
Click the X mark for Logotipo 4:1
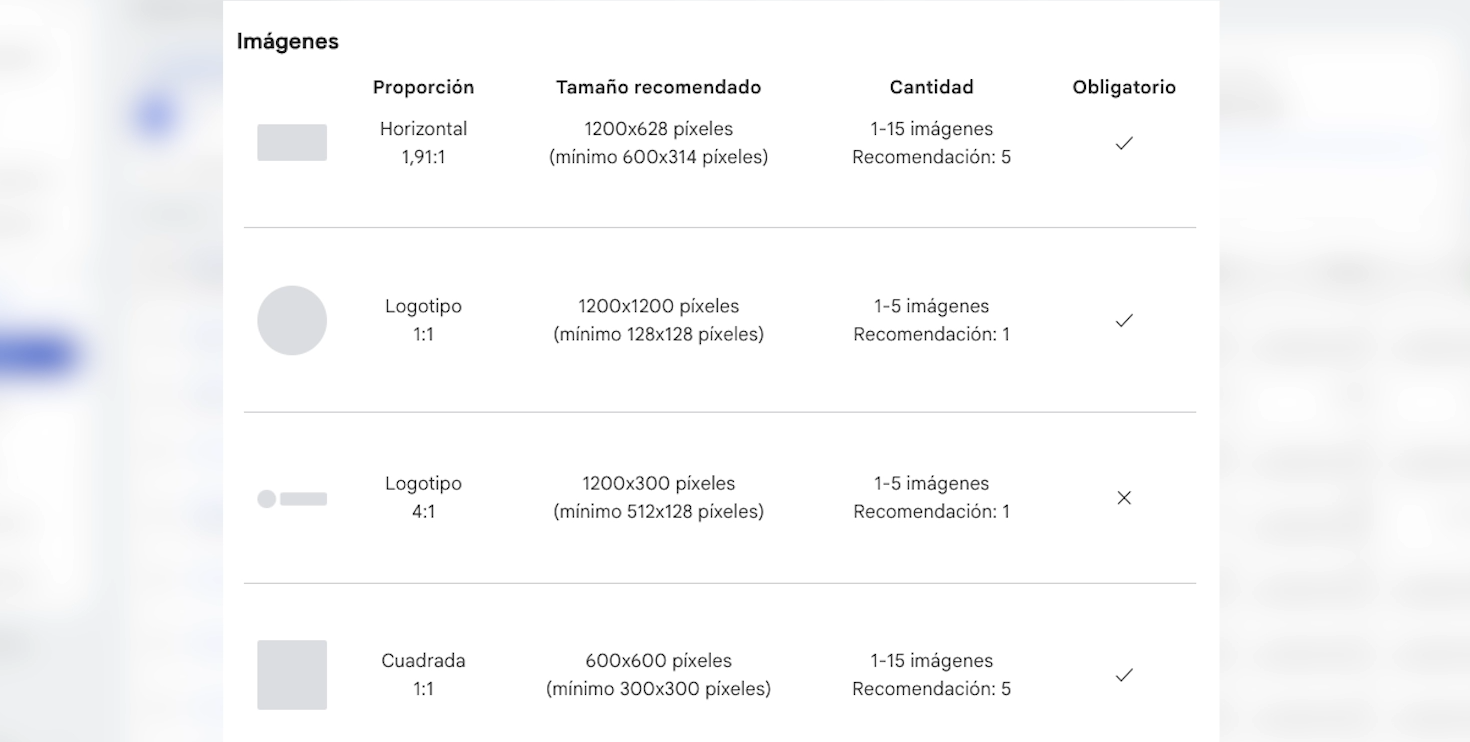(x=1124, y=498)
